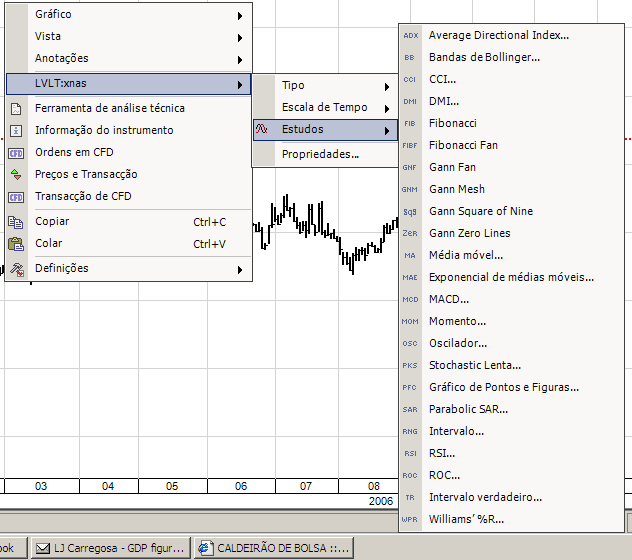Choose Parabolic SAR... study
Screen dimensions: 632x560
[511, 409]
